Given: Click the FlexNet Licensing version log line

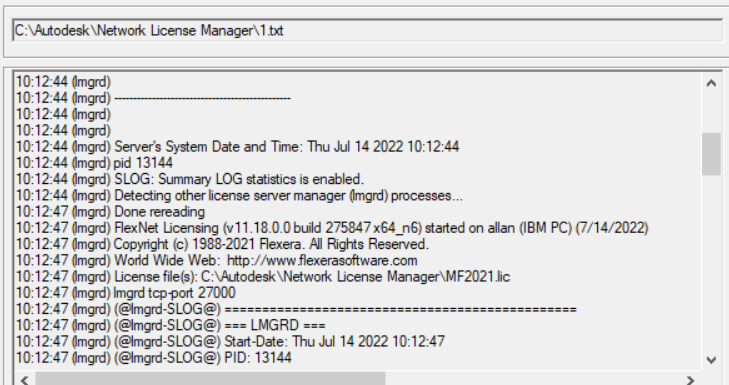Looking at the screenshot, I should [x=332, y=228].
